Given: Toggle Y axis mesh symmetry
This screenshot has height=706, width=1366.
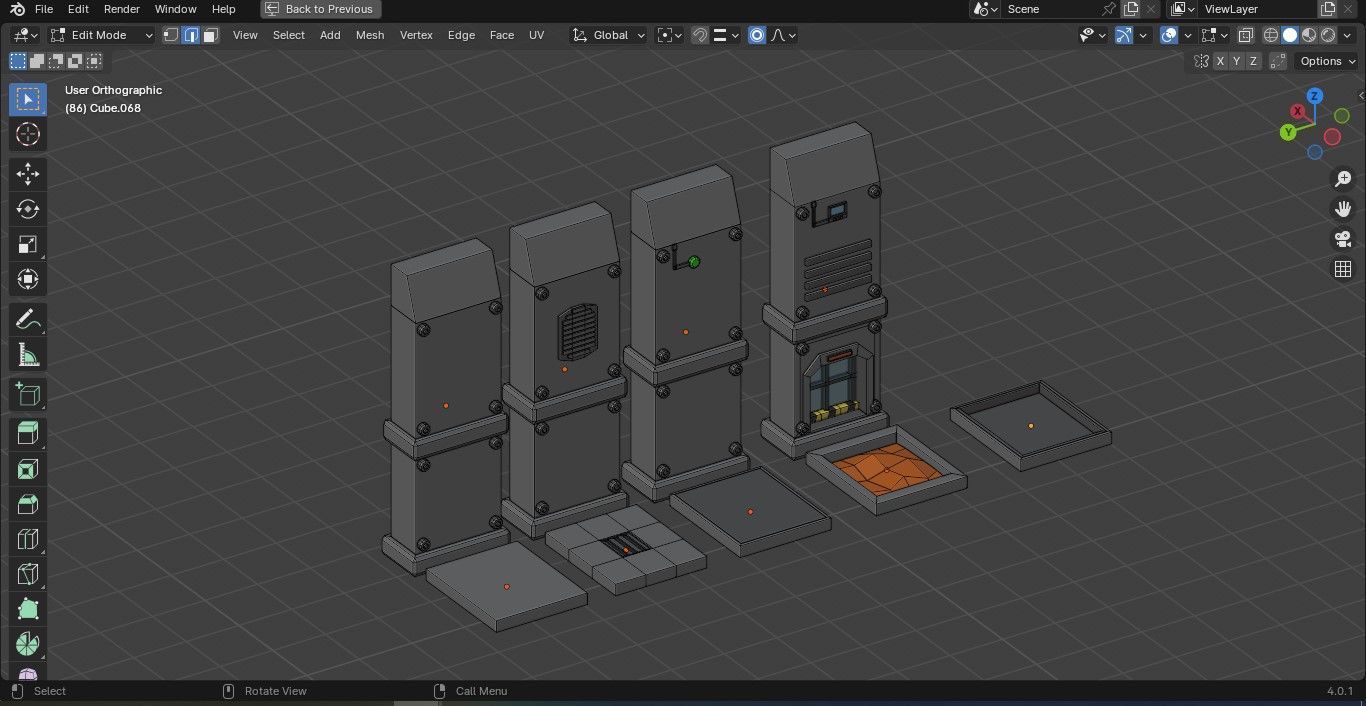Looking at the screenshot, I should point(1237,61).
